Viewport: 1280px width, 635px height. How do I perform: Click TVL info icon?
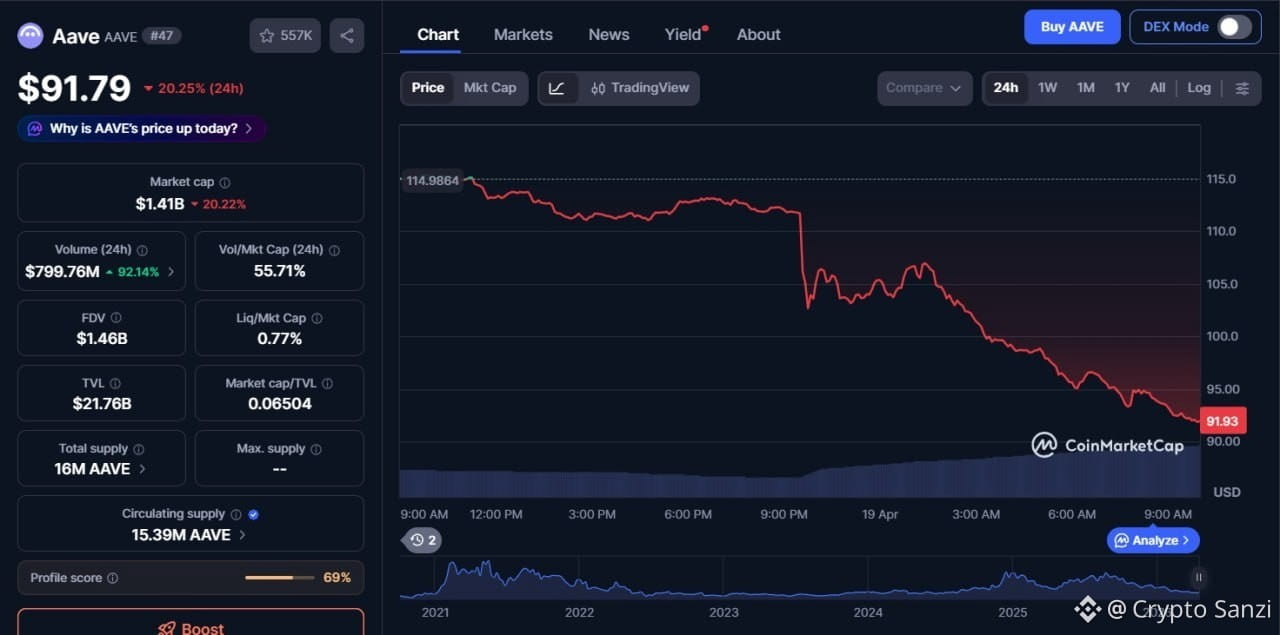click(x=115, y=383)
